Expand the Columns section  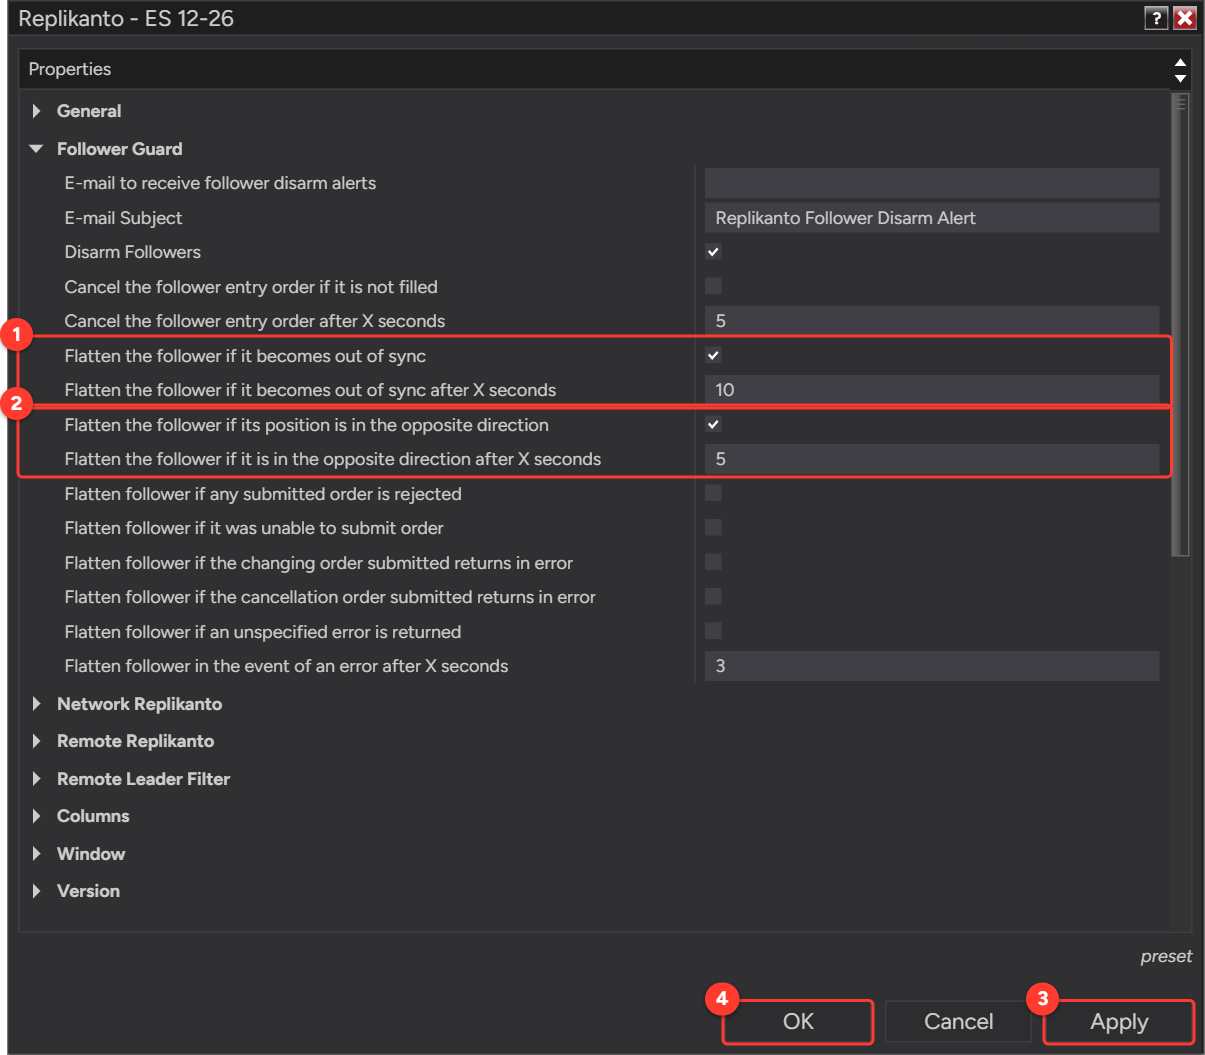(37, 816)
